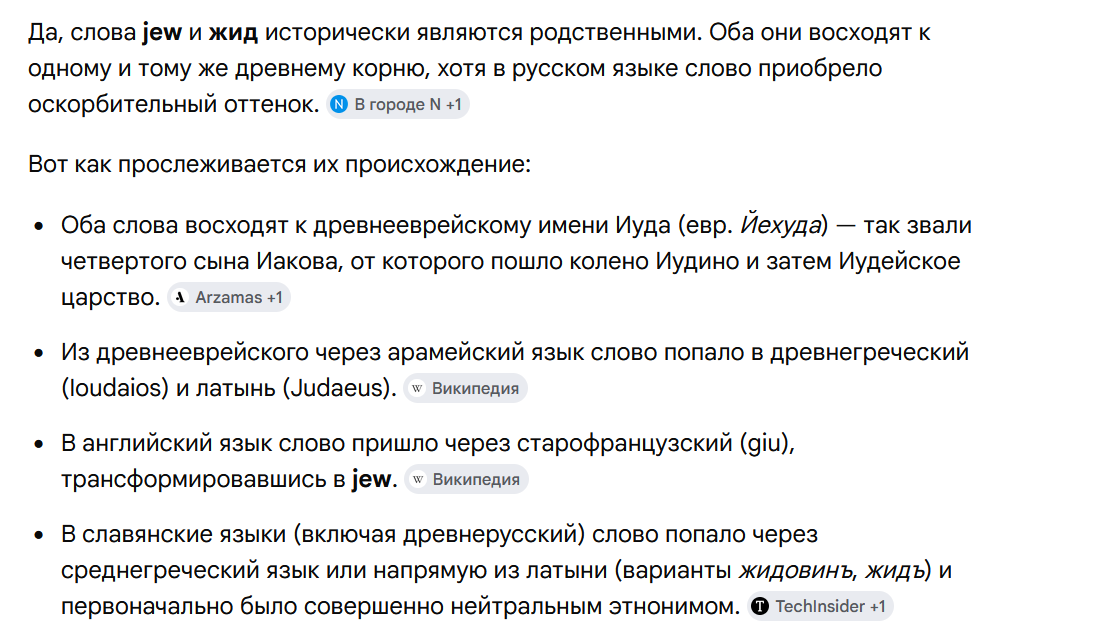Click the bold word 'жид'

tap(234, 33)
